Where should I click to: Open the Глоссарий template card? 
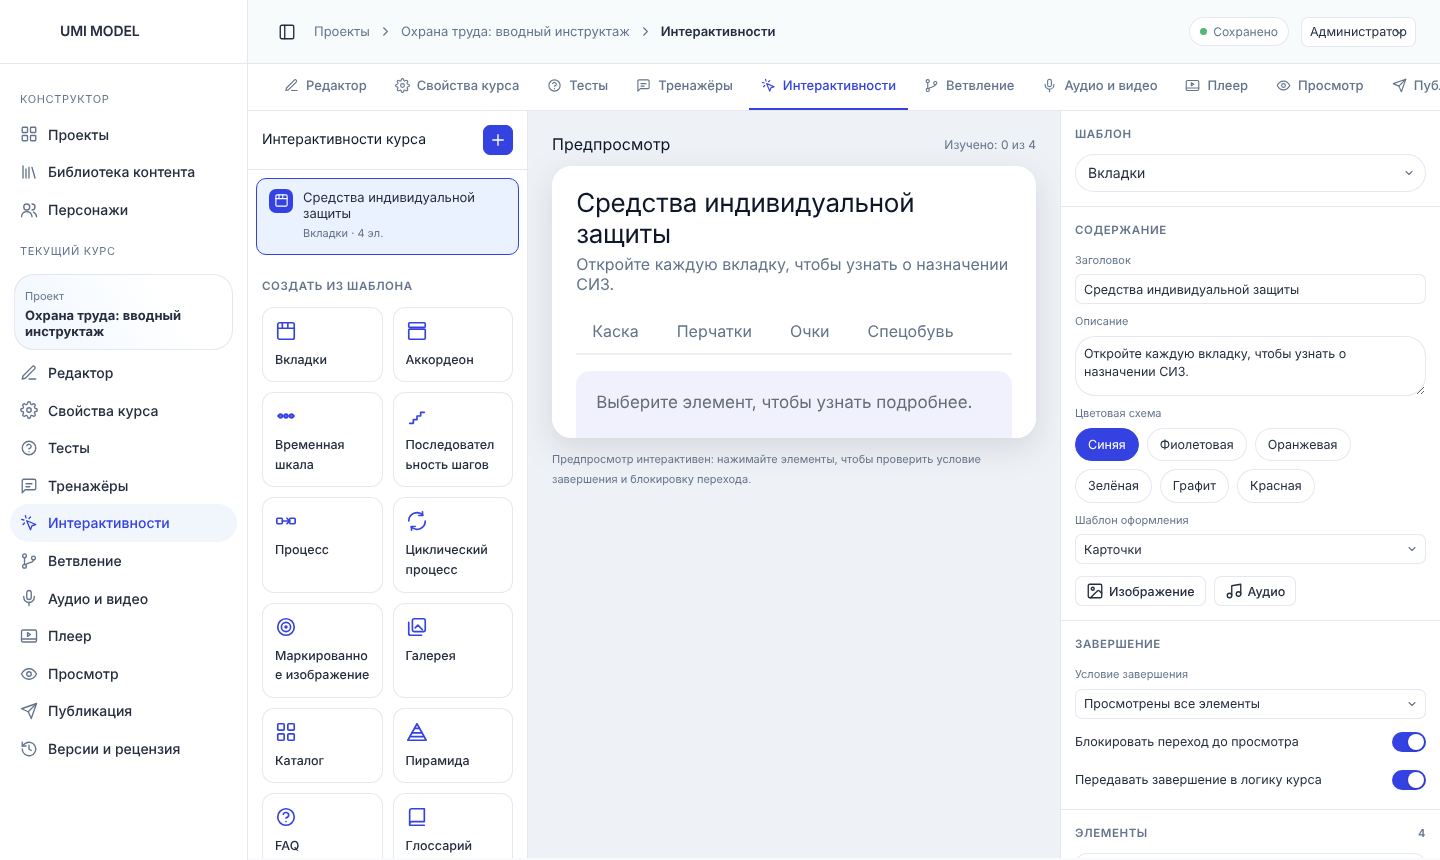click(x=453, y=827)
